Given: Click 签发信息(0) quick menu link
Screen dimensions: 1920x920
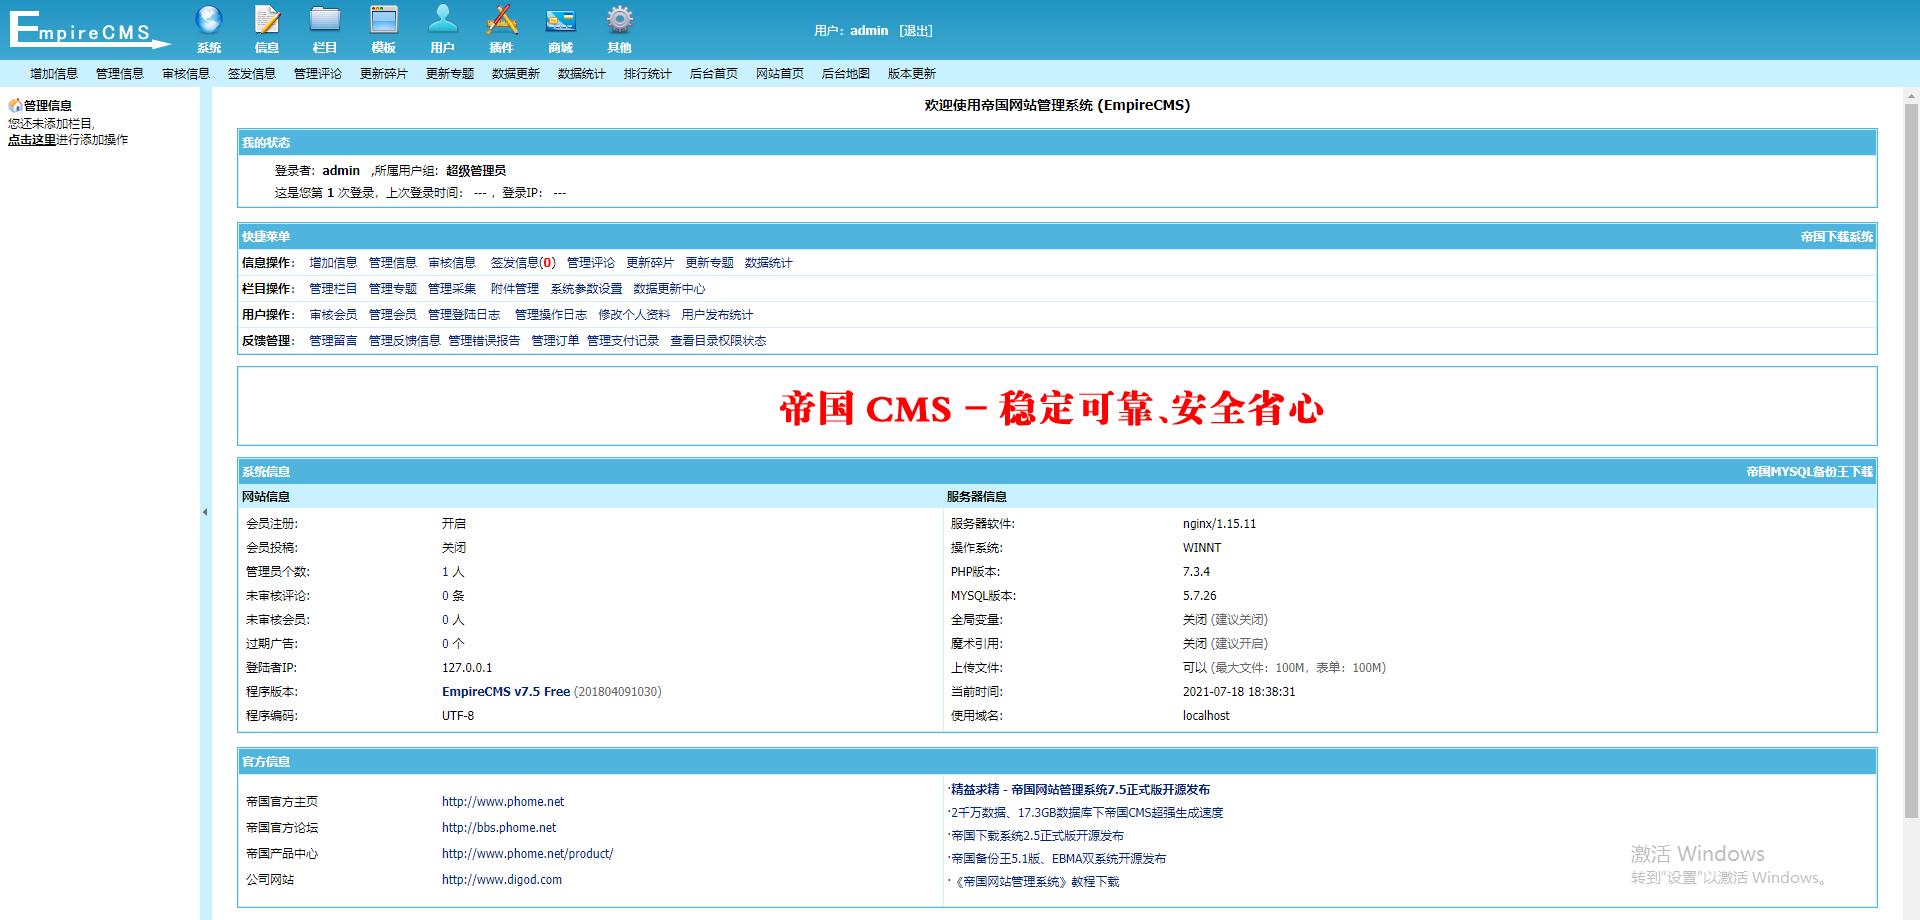Looking at the screenshot, I should tap(522, 262).
